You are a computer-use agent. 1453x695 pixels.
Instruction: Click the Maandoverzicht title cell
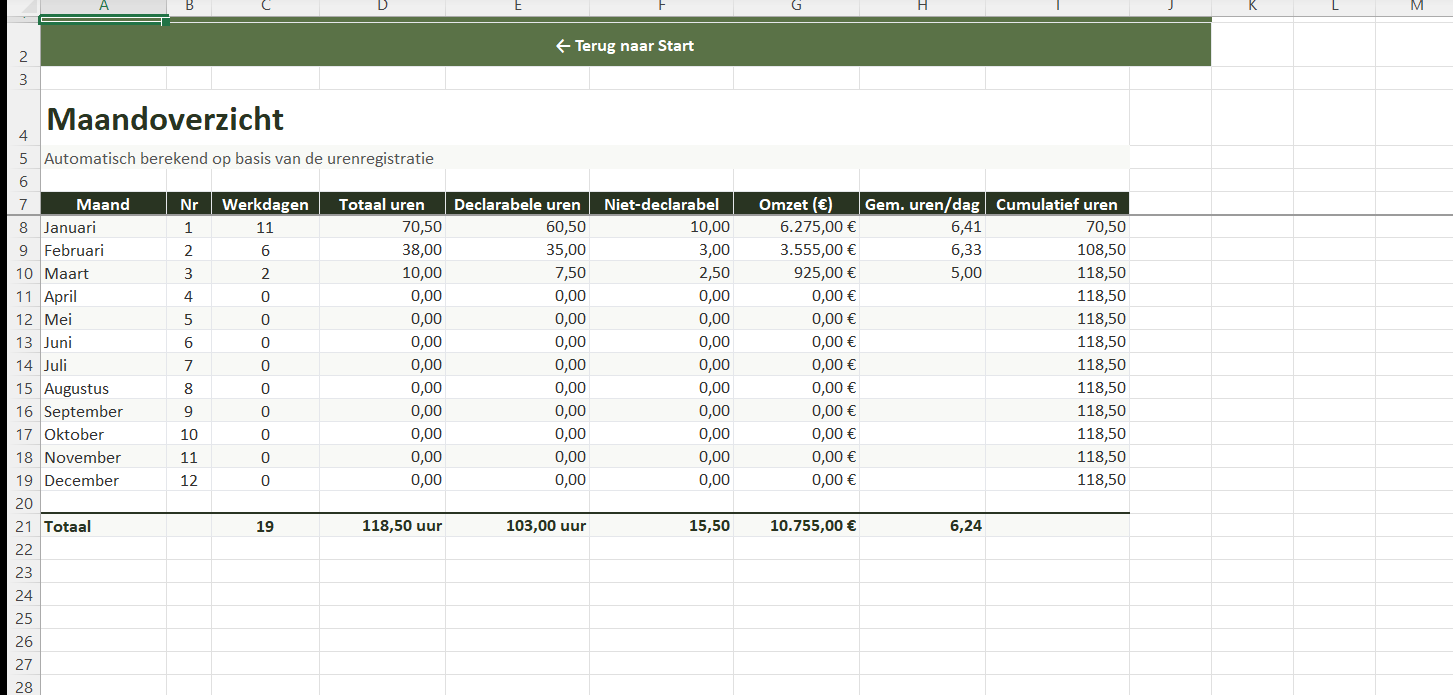(x=166, y=120)
